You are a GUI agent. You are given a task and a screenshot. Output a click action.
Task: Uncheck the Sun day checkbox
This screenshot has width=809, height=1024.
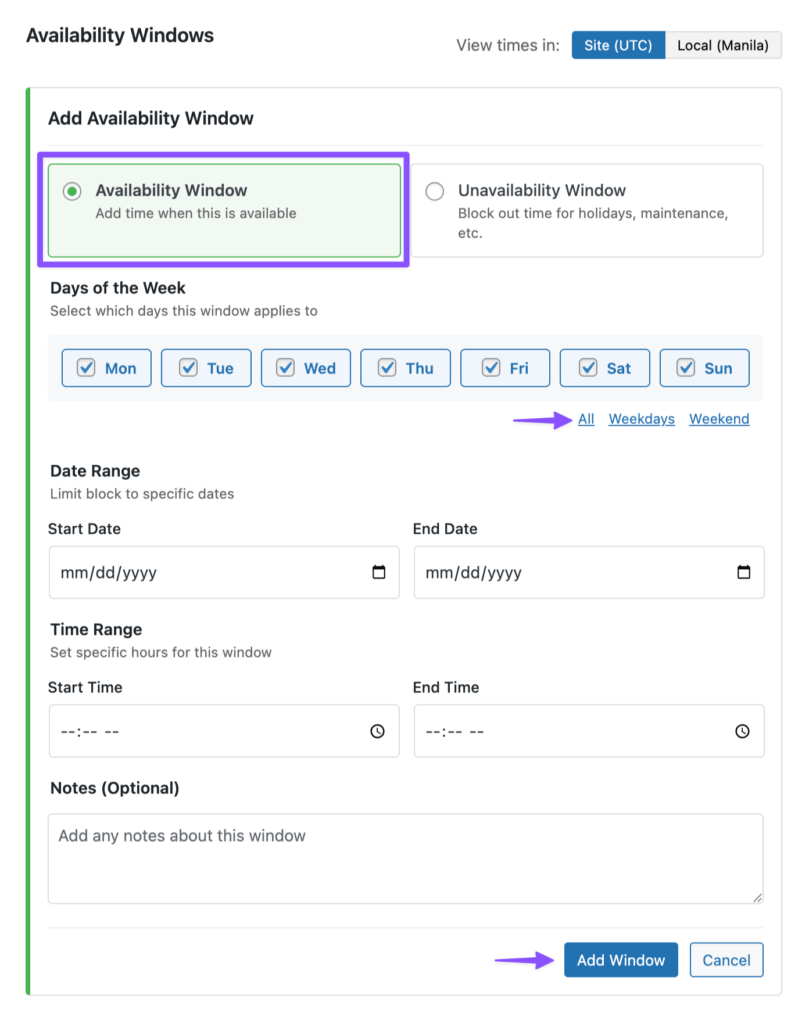tap(687, 367)
